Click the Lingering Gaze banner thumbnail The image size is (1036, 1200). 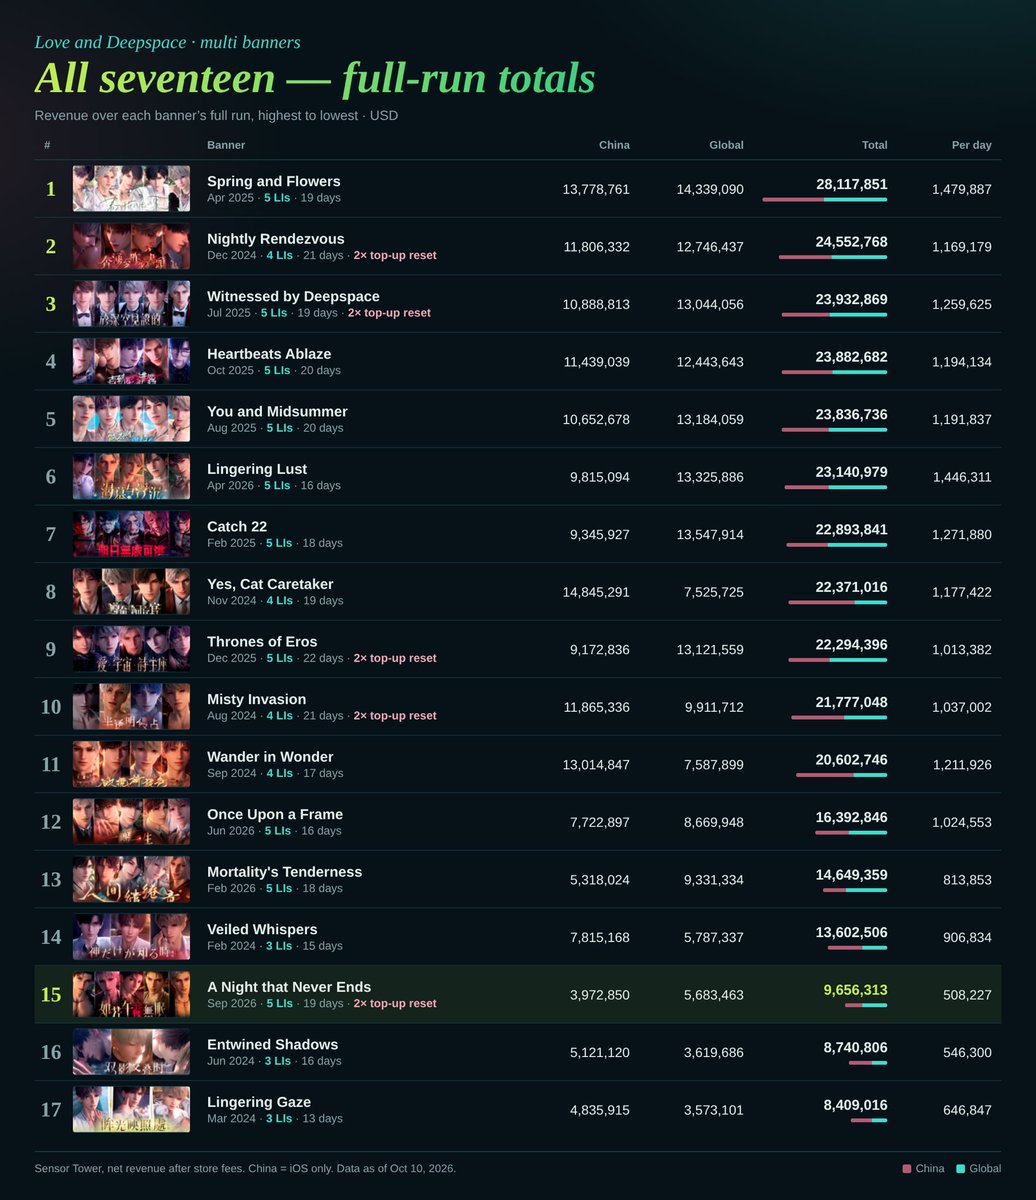[131, 1109]
